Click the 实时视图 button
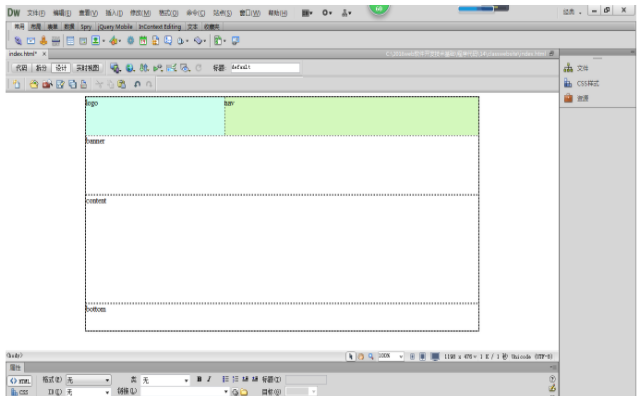 pyautogui.click(x=88, y=68)
